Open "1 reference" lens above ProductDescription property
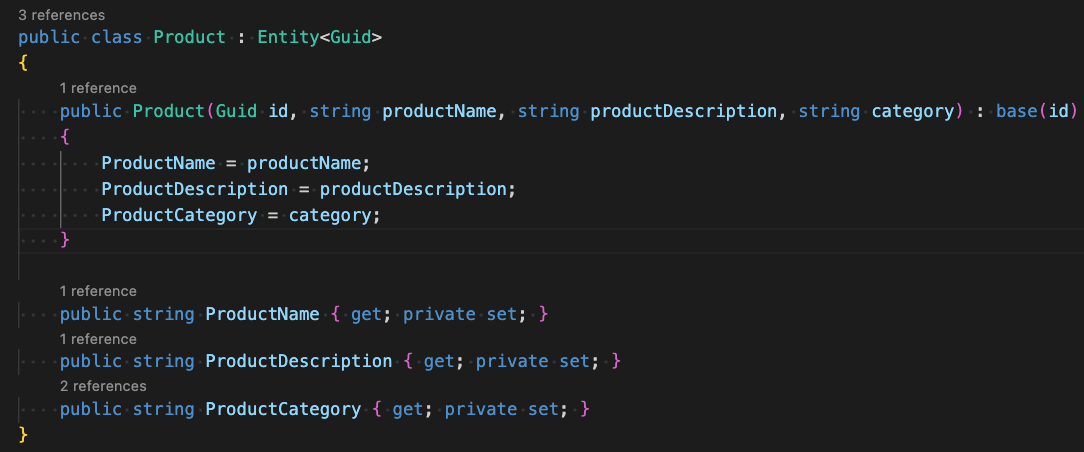 coord(98,339)
